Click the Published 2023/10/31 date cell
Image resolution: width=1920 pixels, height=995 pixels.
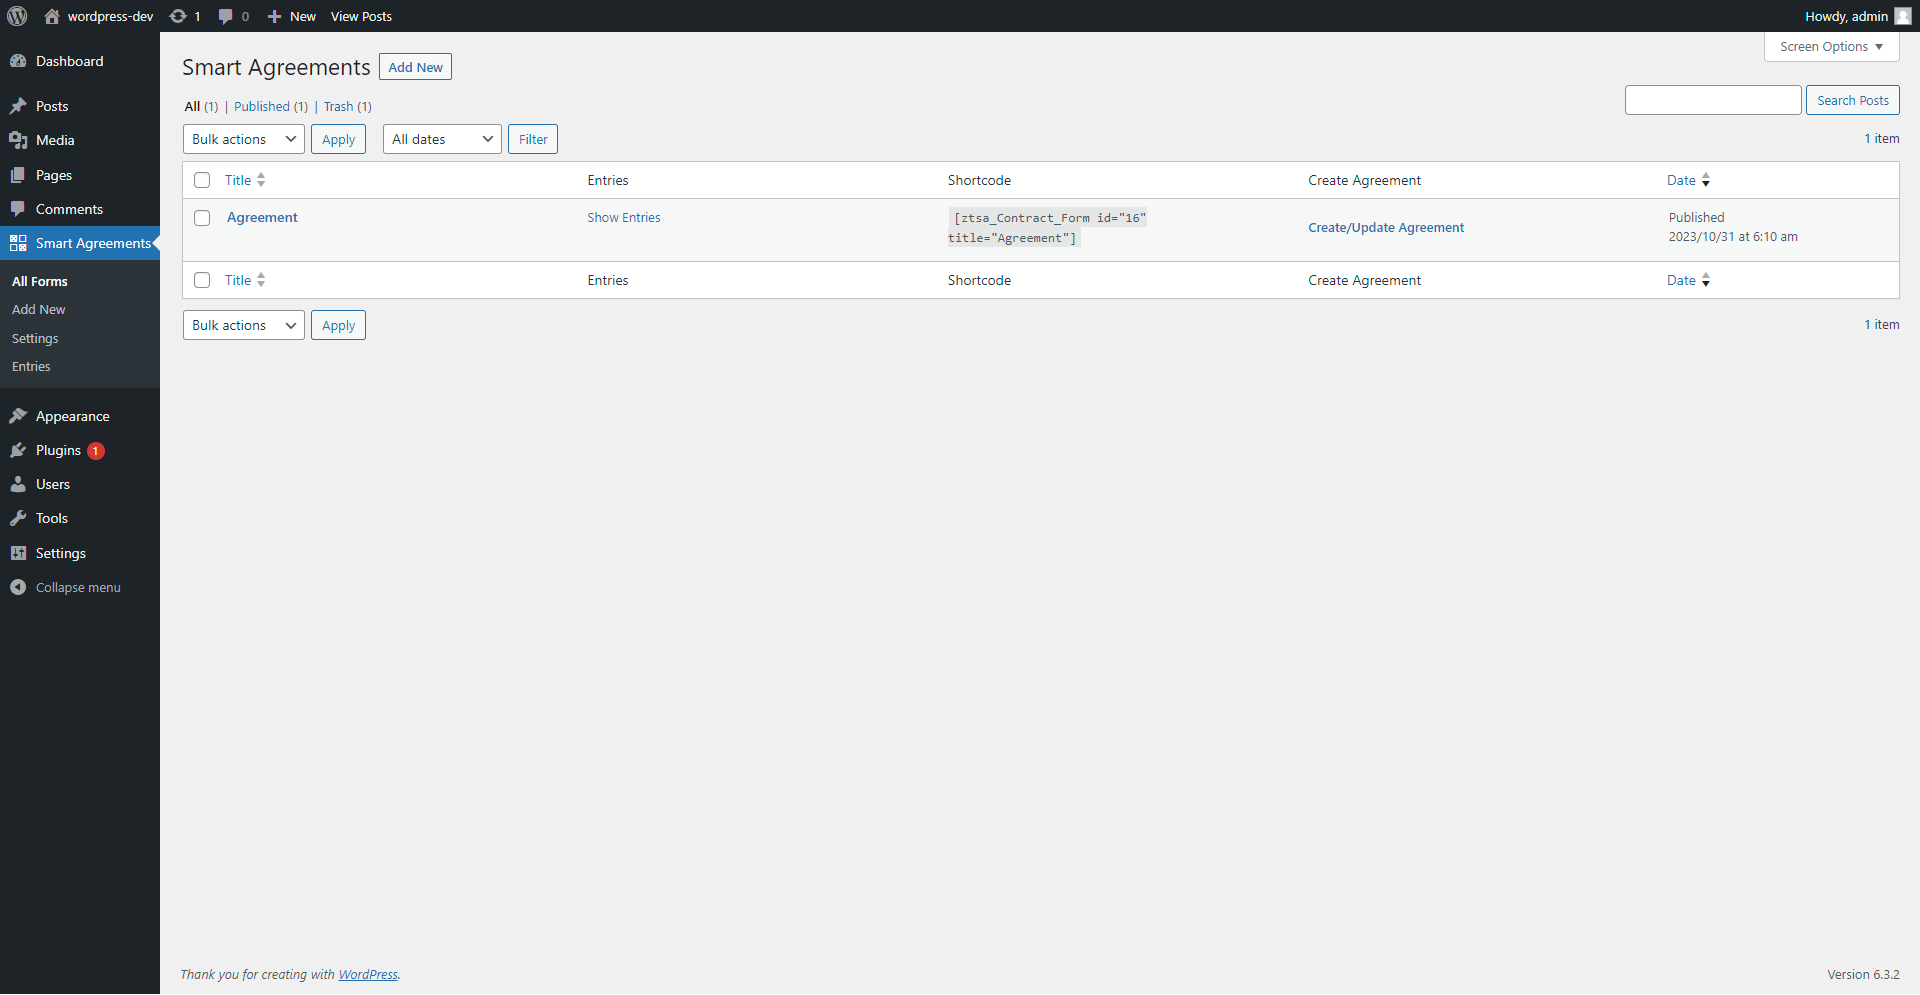[x=1733, y=227]
